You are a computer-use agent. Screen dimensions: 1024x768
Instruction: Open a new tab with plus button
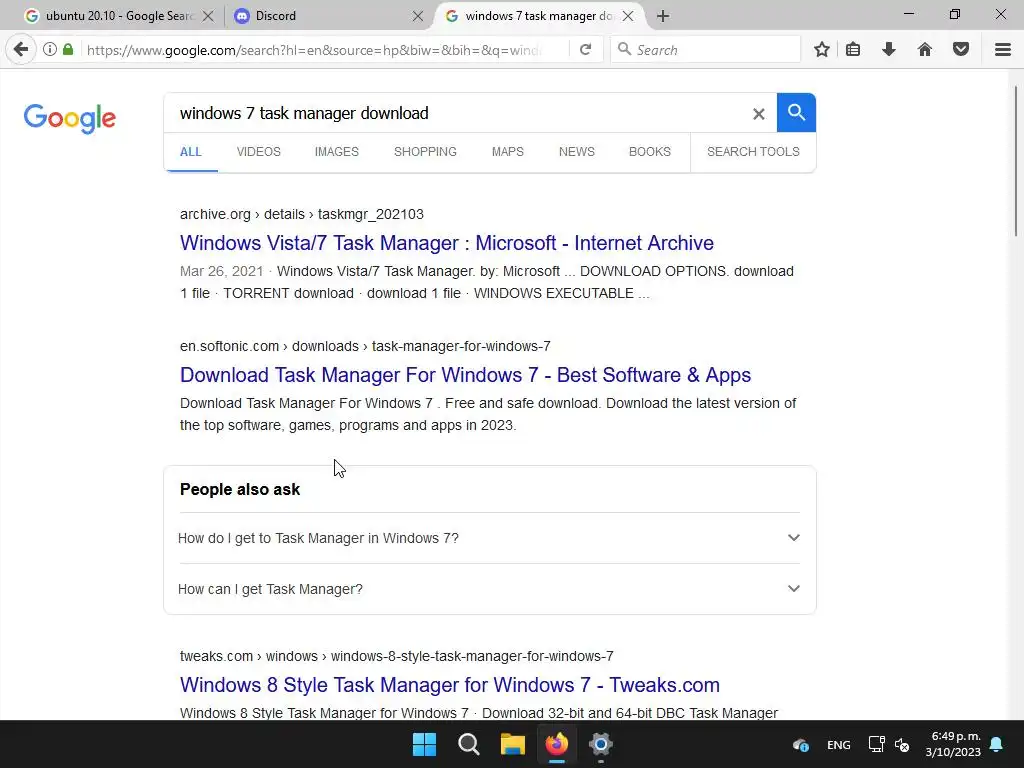click(663, 16)
